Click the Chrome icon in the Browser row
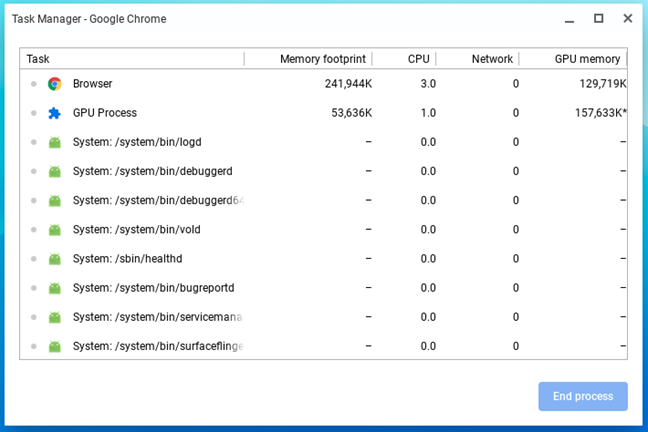This screenshot has height=432, width=648. click(55, 84)
